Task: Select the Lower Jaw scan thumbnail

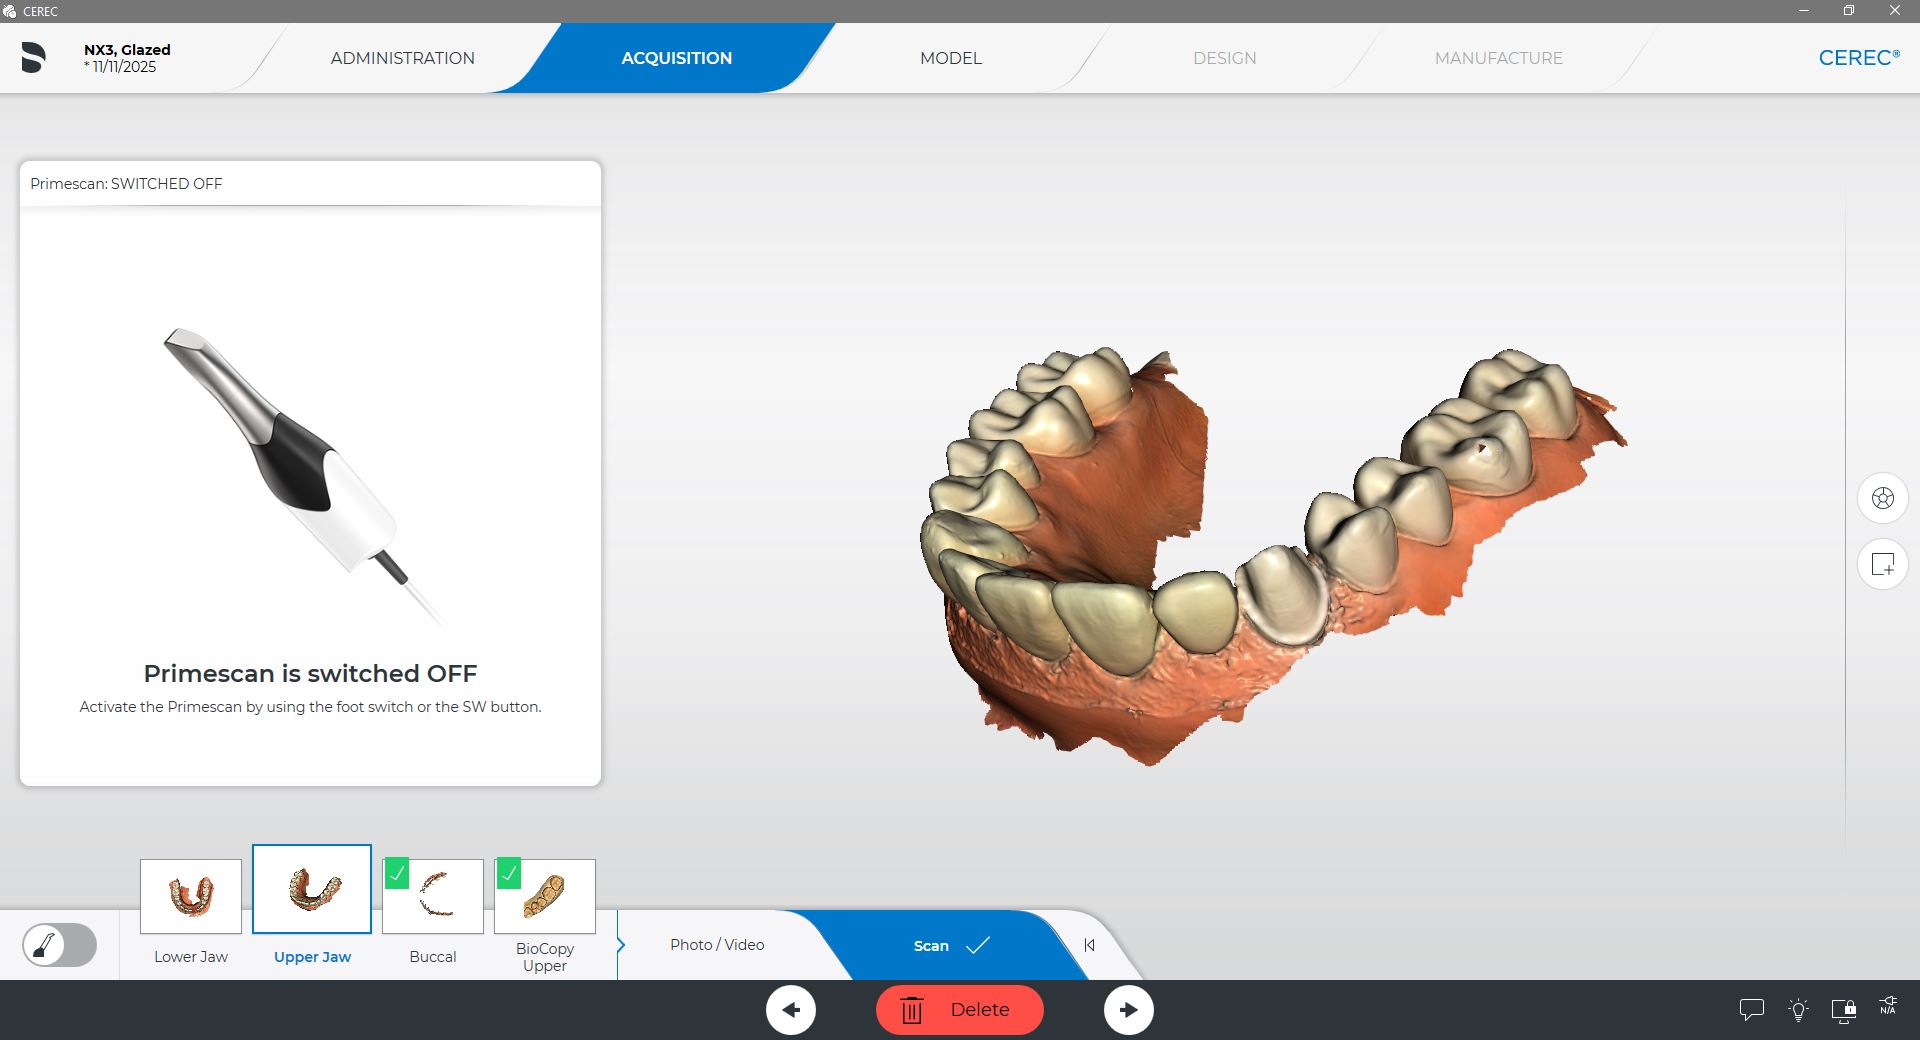Action: (x=191, y=896)
